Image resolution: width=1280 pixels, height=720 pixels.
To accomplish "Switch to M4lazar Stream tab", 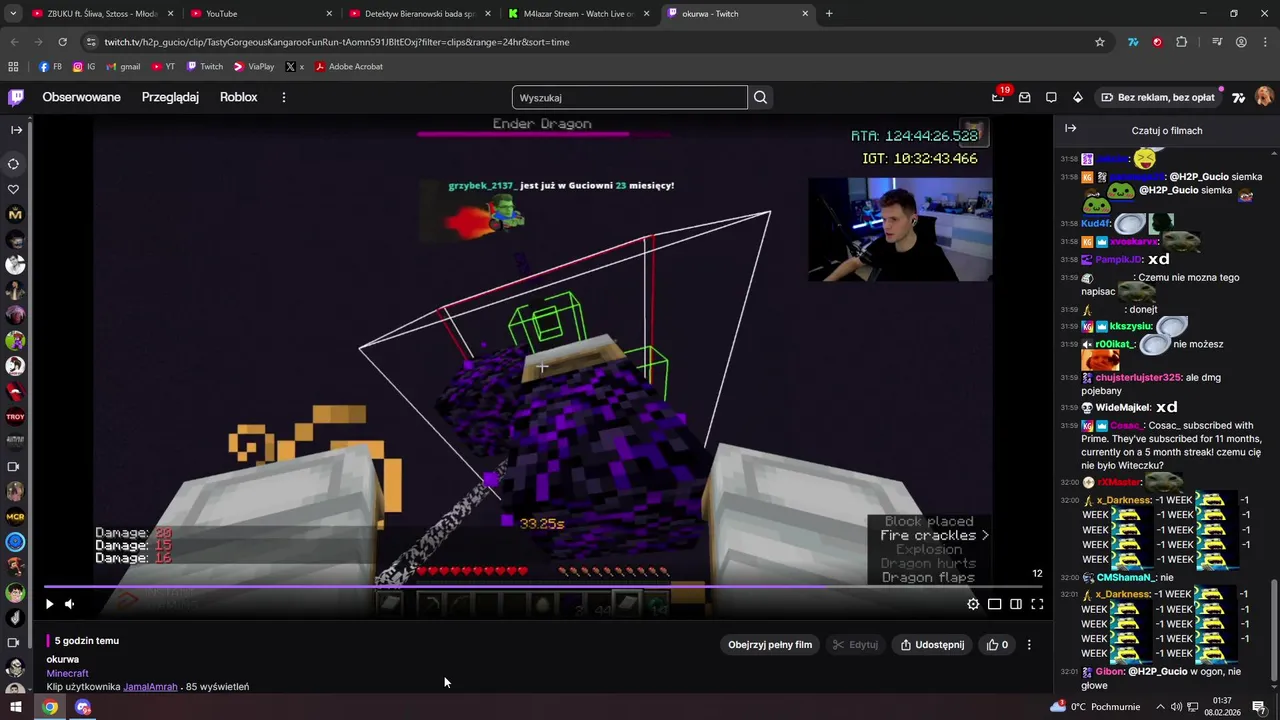I will click(579, 14).
